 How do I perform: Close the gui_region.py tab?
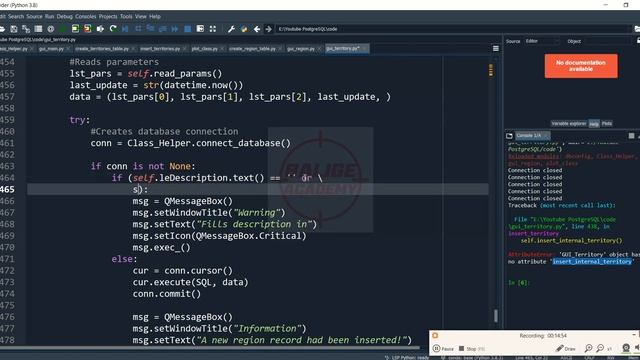pos(319,49)
